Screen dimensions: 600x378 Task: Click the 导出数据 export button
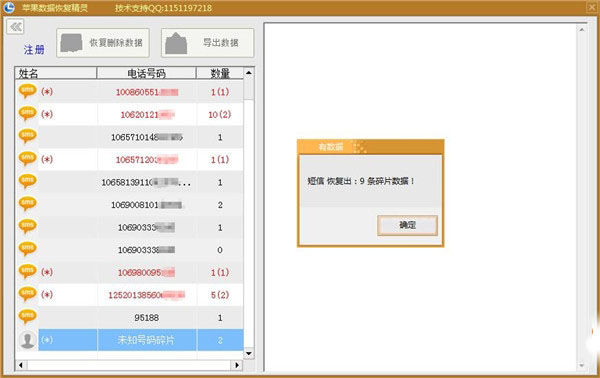pos(207,43)
